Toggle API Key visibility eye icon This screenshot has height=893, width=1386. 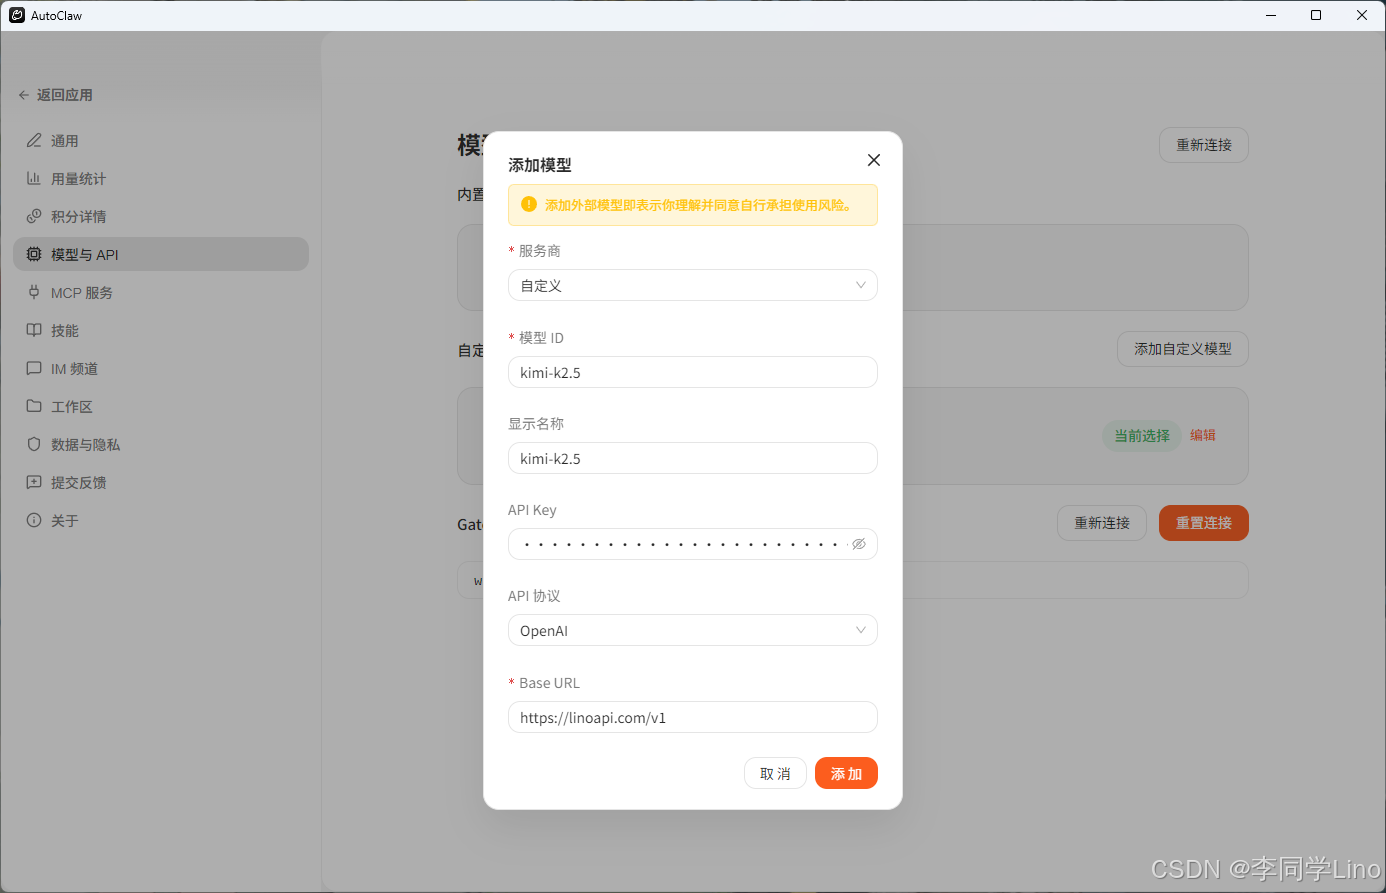[x=859, y=544]
